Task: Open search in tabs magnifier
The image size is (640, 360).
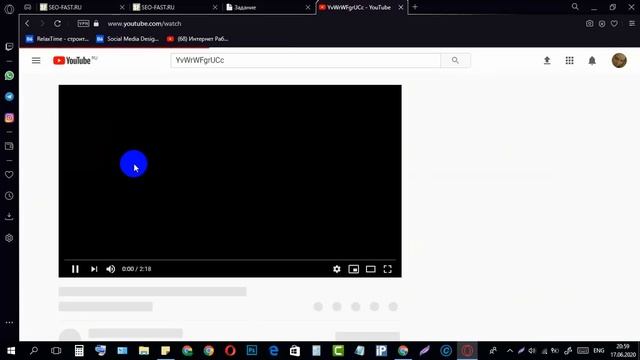Action: click(575, 7)
